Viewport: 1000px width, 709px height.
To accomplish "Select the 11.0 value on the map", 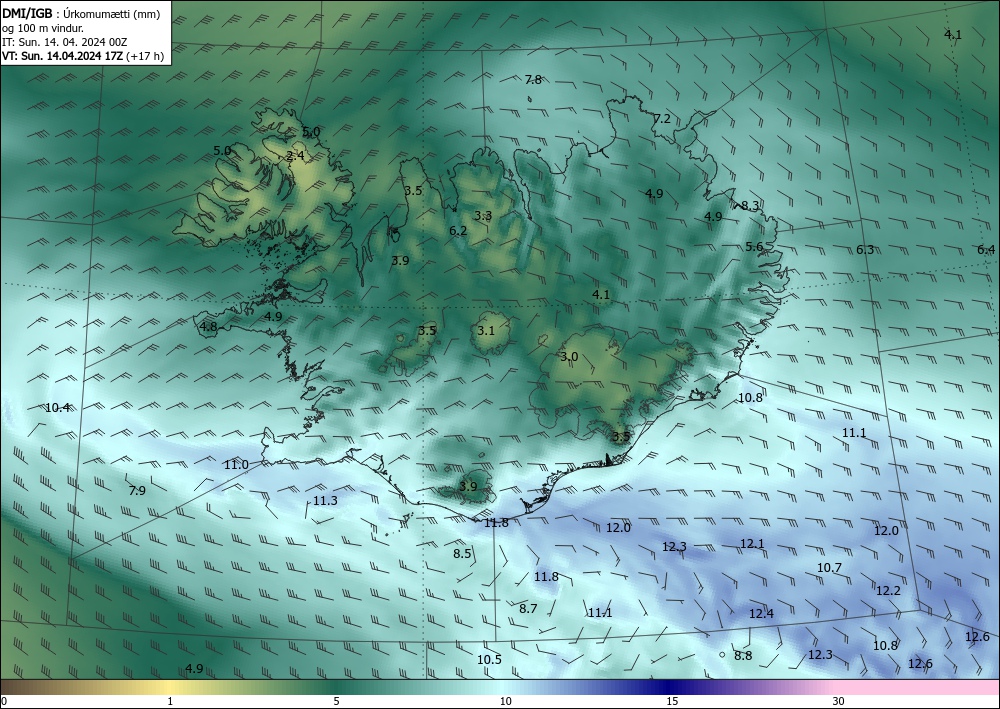I will [236, 465].
